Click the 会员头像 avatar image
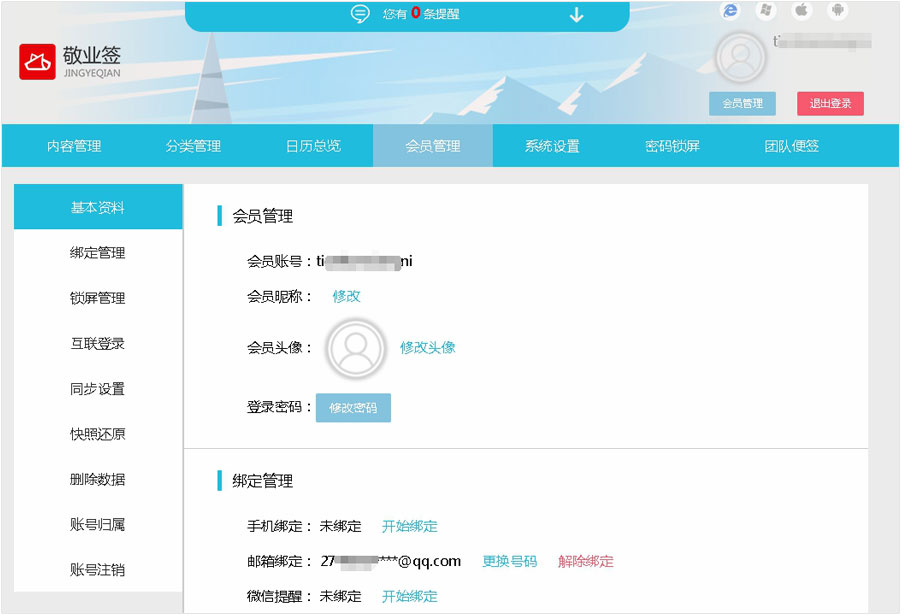This screenshot has height=616, width=904. point(356,348)
